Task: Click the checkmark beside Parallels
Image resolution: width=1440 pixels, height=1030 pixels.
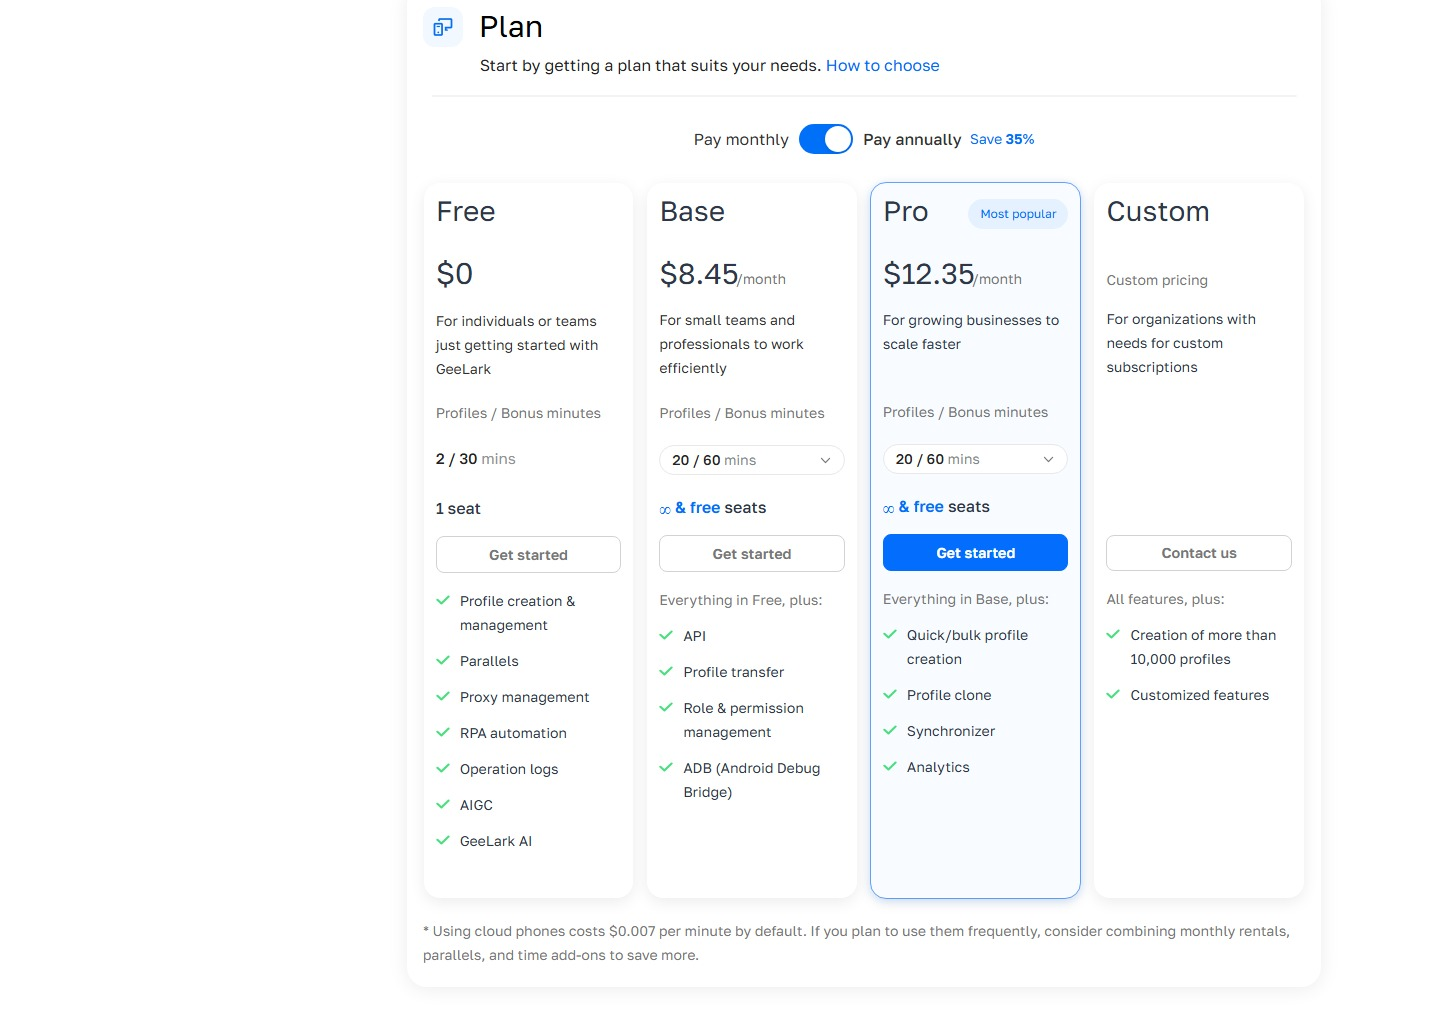Action: [x=443, y=660]
